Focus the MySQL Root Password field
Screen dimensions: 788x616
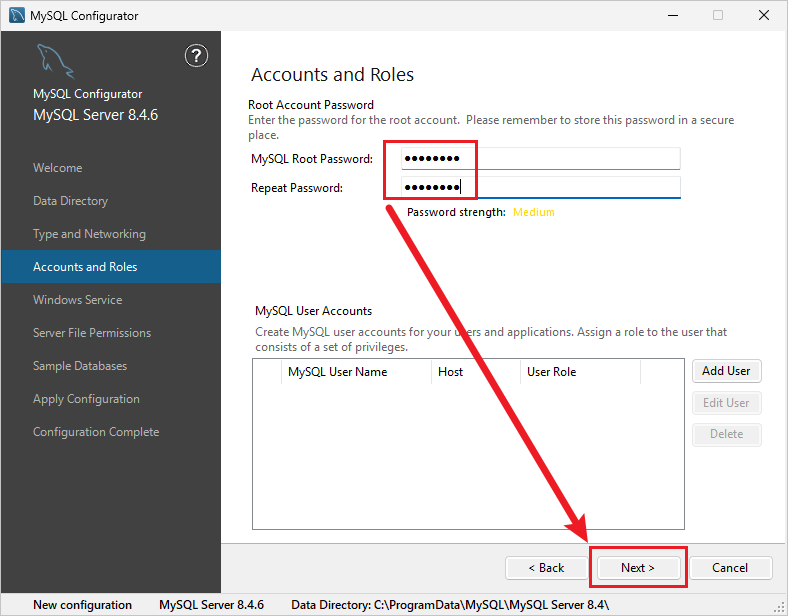[x=541, y=159]
